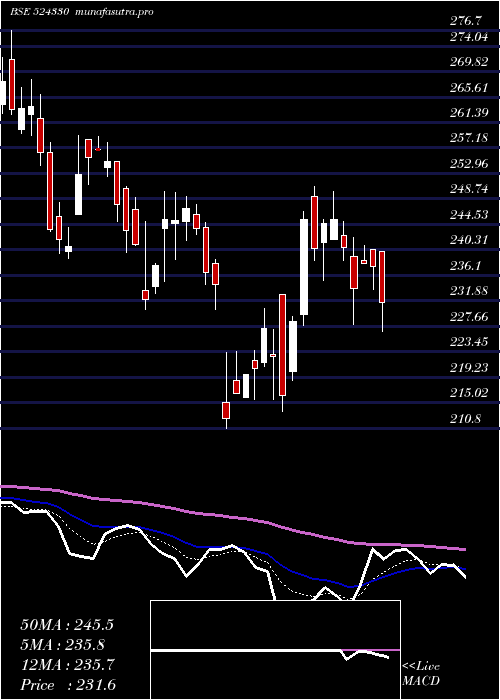500x700 pixels.
Task: Select the 265.61 price level label
Action: tap(468, 88)
